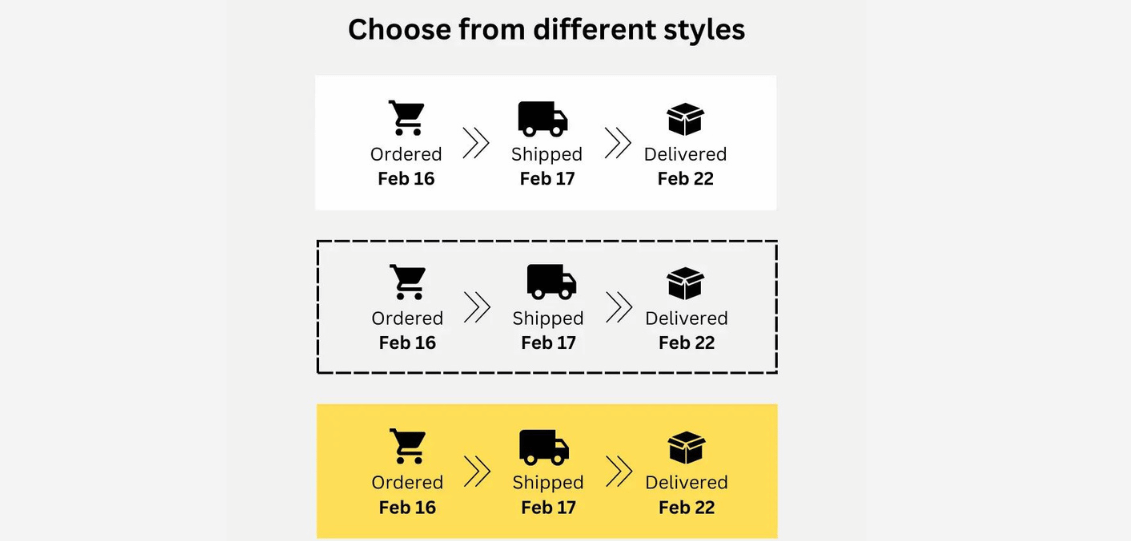
Task: Click the double chevron after Ordered in white style
Action: (476, 143)
